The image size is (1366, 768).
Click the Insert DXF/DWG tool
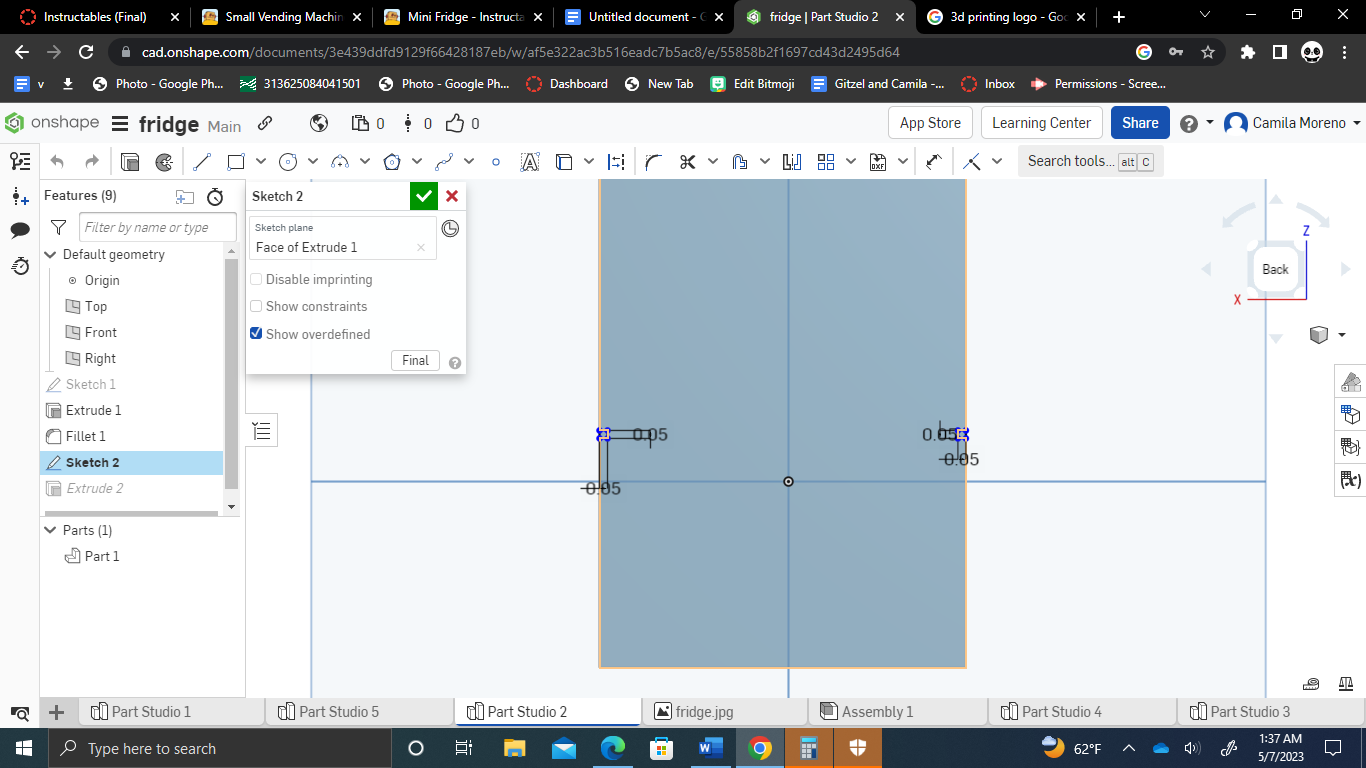[877, 160]
